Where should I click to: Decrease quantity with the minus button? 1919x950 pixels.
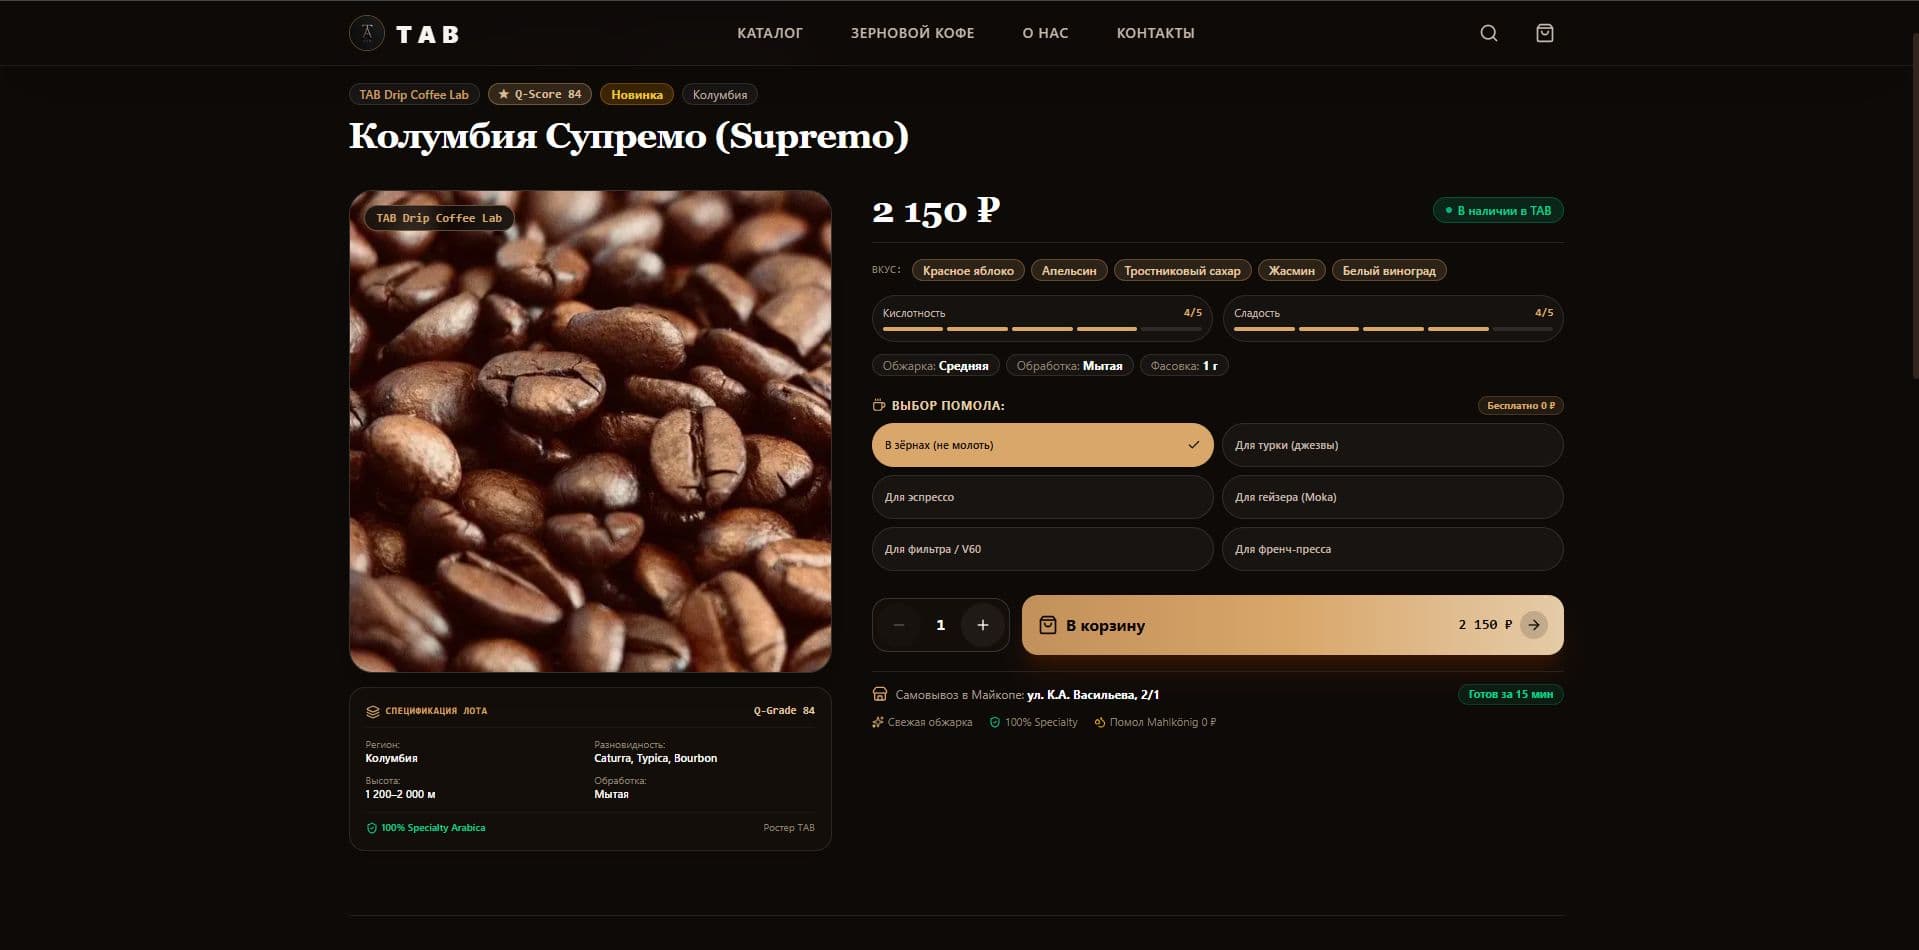point(899,625)
